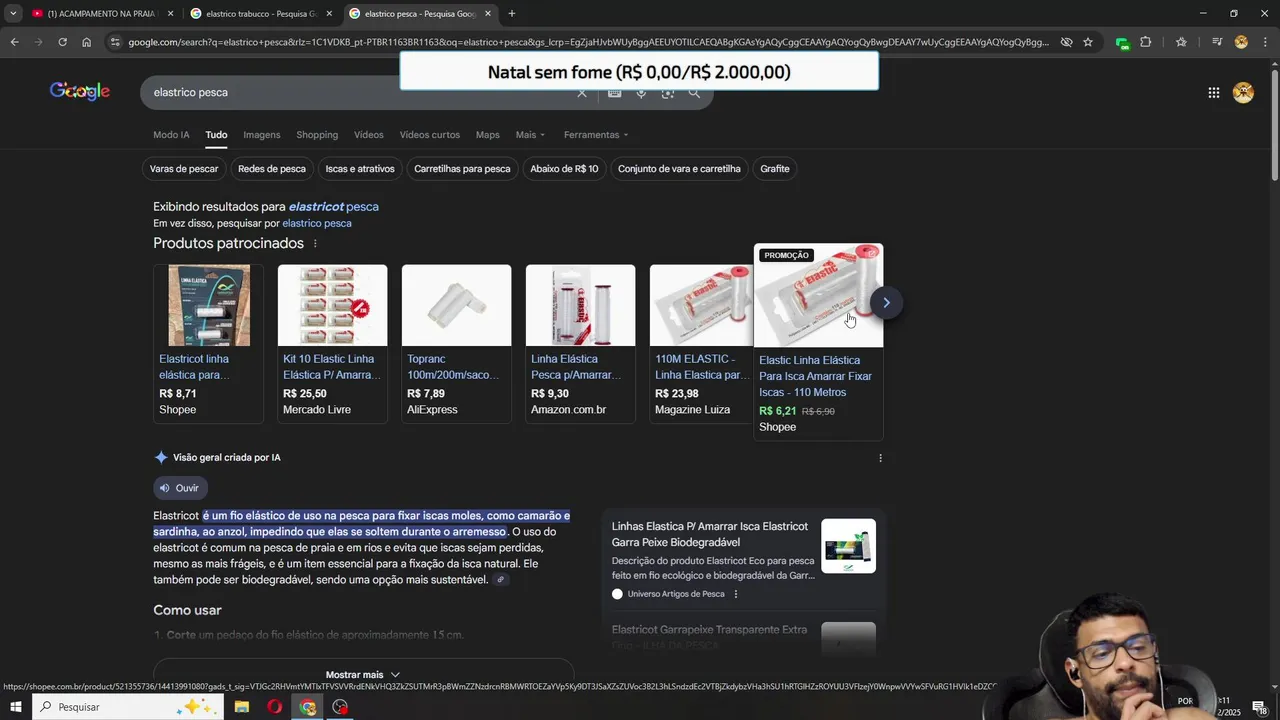This screenshot has width=1280, height=720.
Task: Filter by Carretilhas para pesca chip
Action: coord(462,169)
